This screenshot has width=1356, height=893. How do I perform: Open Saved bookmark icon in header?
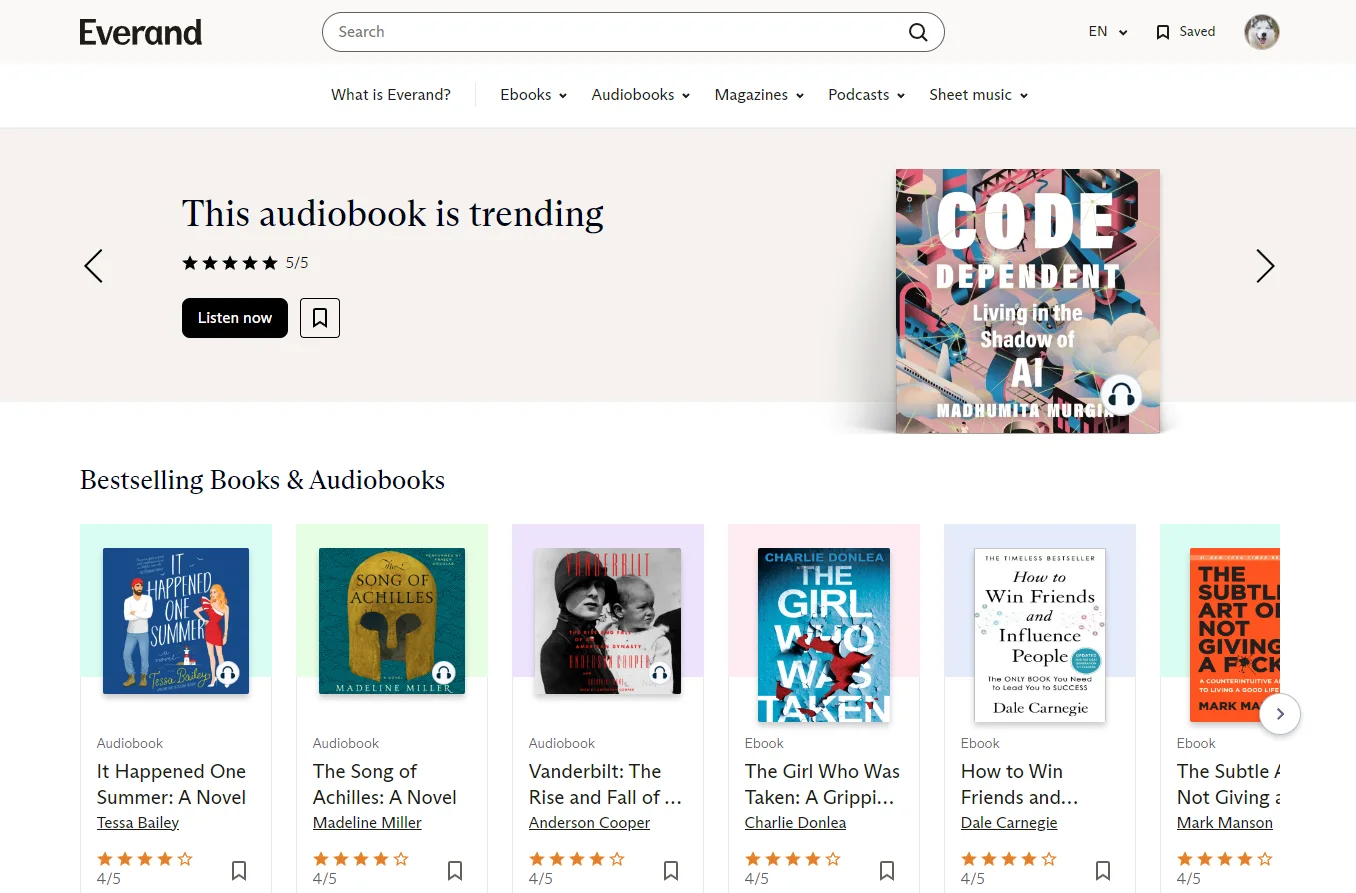(1162, 32)
